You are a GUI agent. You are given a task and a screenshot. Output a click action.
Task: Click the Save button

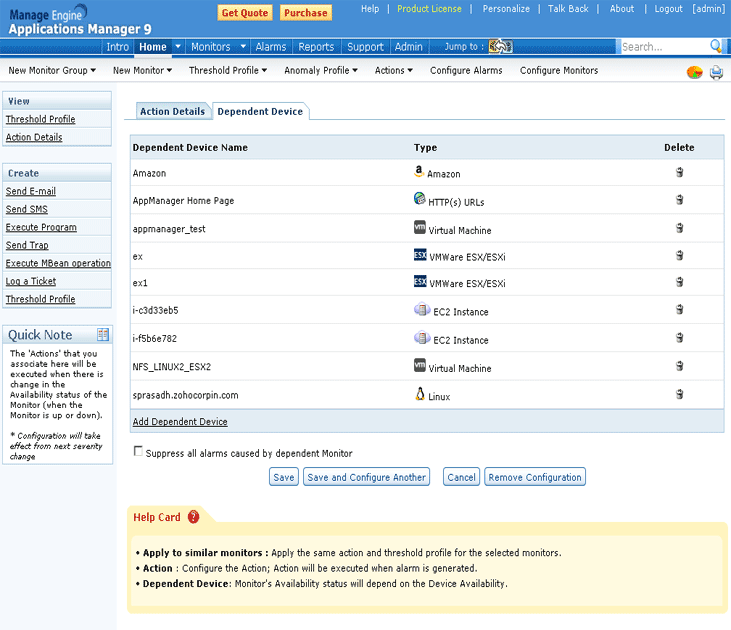[283, 477]
